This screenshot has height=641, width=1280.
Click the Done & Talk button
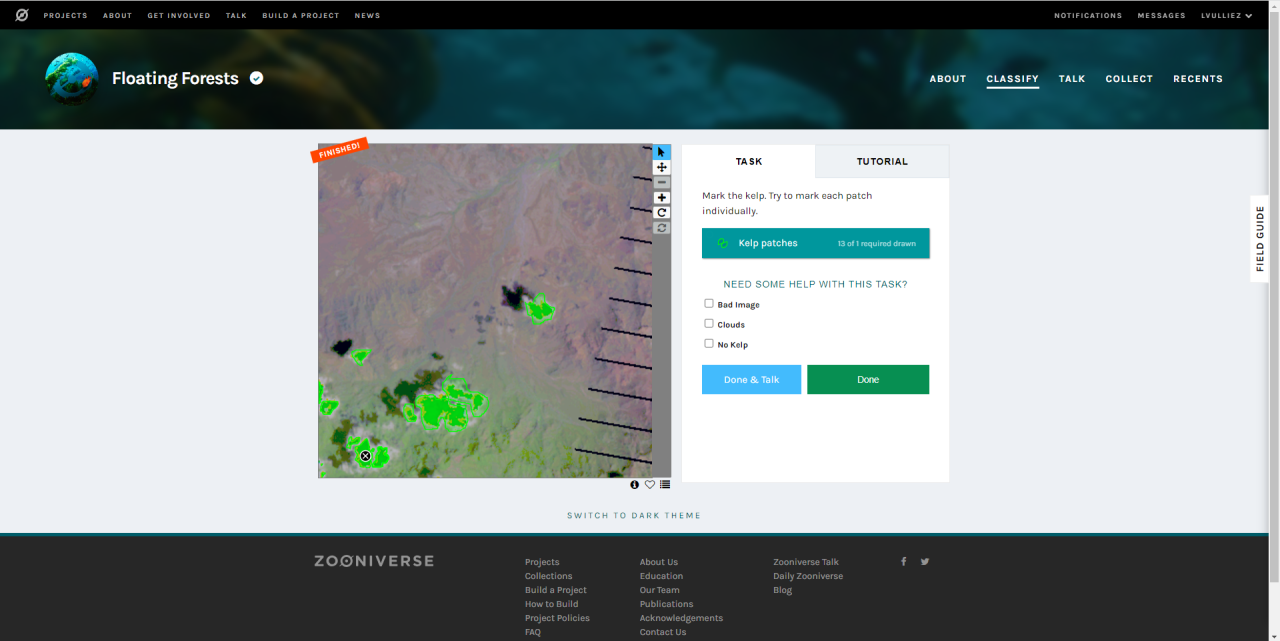click(751, 380)
